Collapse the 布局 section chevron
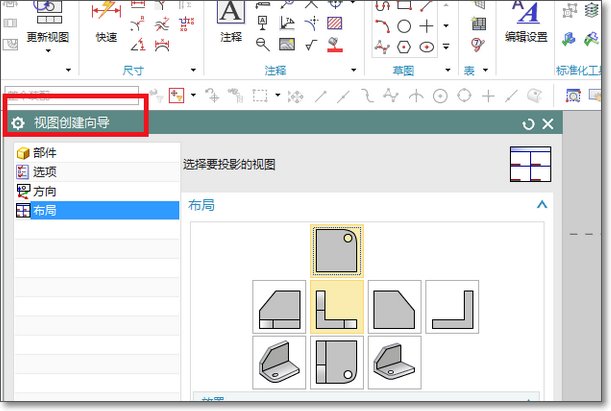This screenshot has height=411, width=611. click(x=542, y=205)
